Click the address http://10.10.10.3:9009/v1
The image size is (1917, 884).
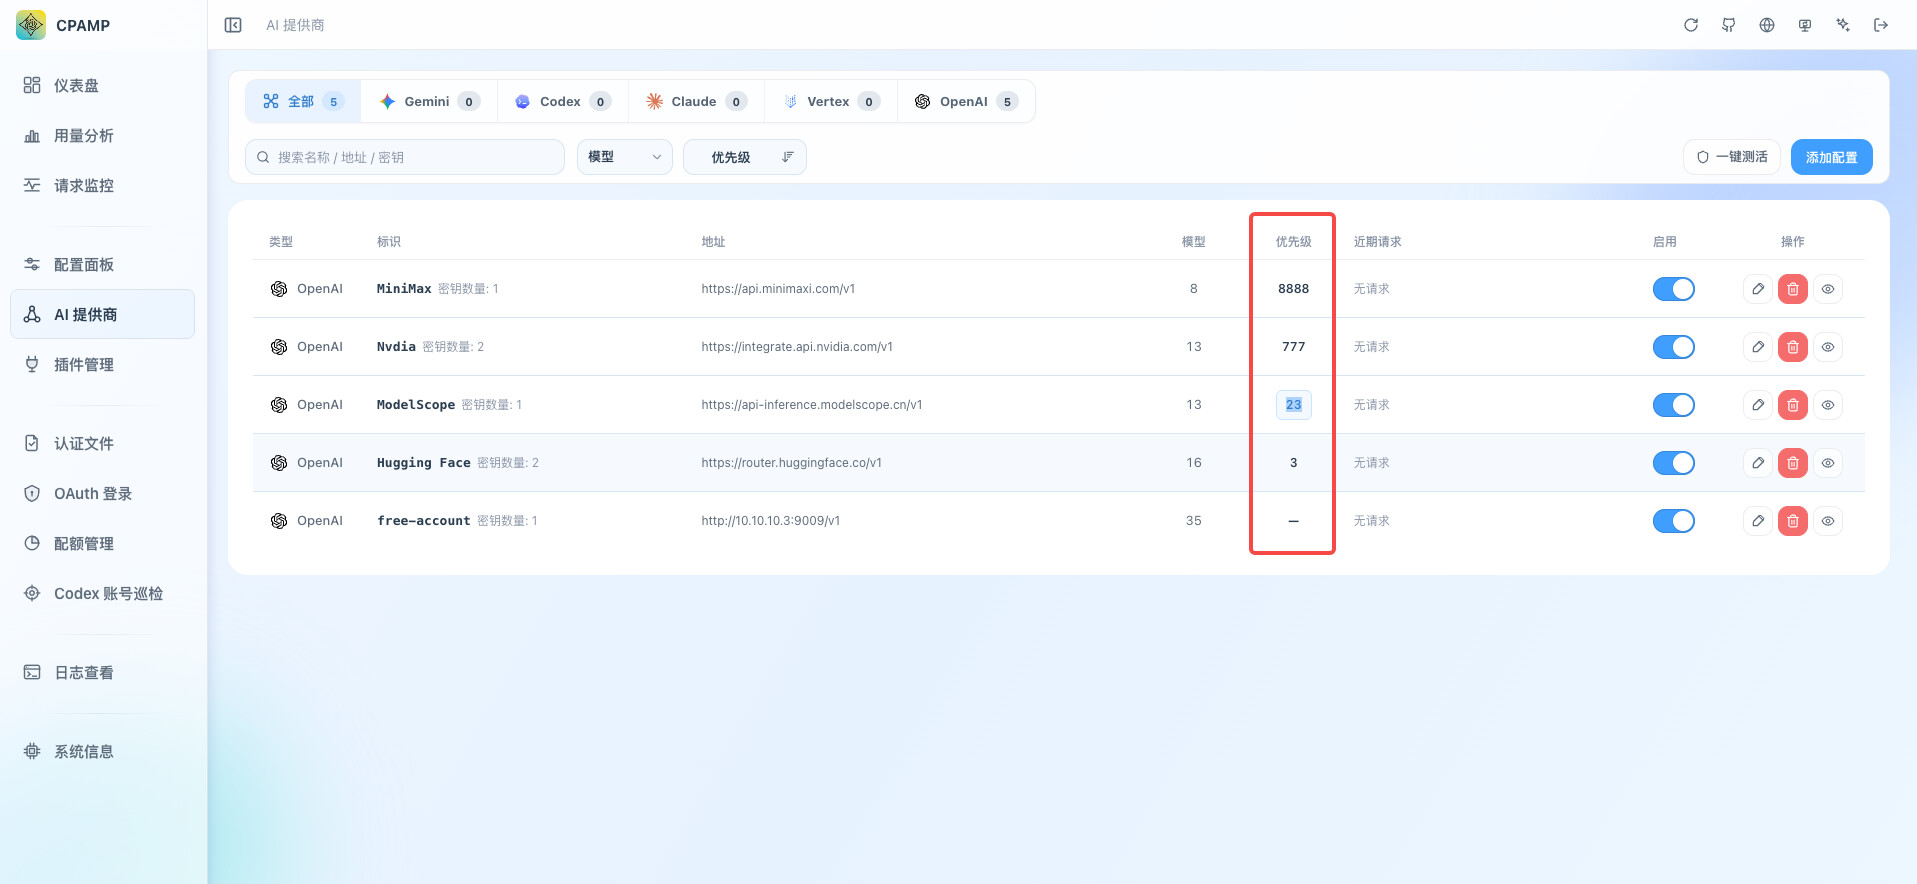[771, 521]
